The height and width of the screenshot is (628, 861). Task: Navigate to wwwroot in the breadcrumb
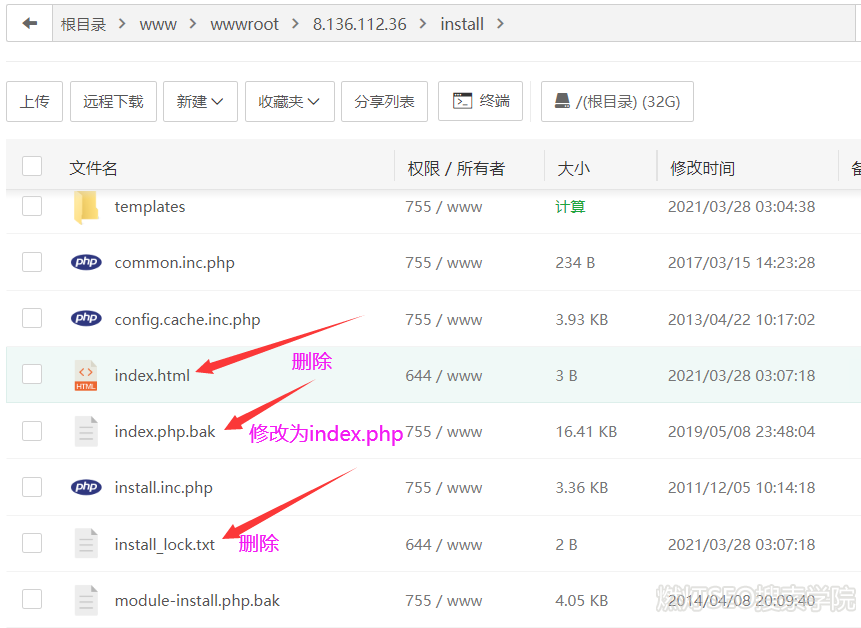pos(244,24)
